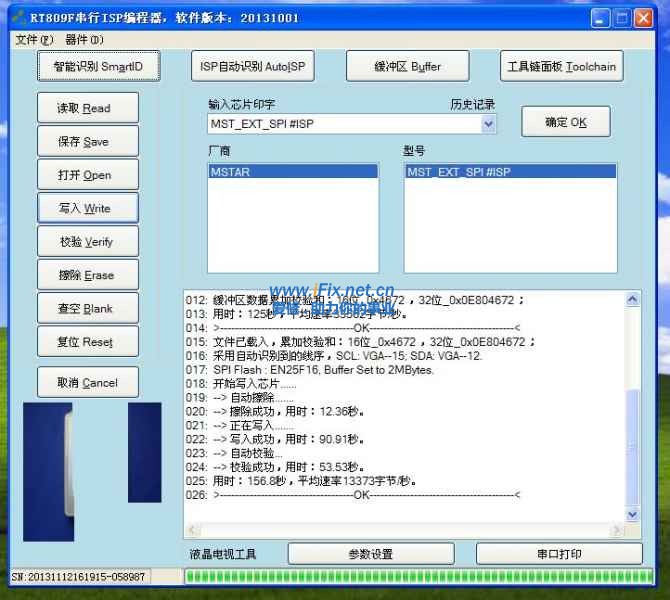Screen dimensions: 670x600
Task: Run the 查空 Blank check
Action: tap(88, 308)
